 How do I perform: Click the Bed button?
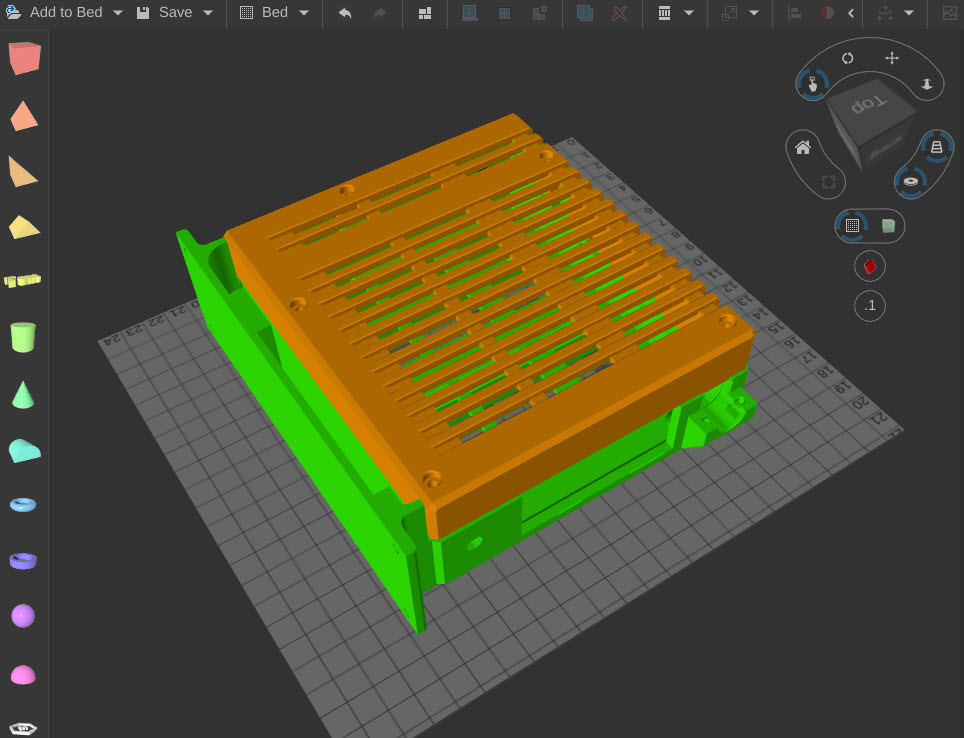264,12
